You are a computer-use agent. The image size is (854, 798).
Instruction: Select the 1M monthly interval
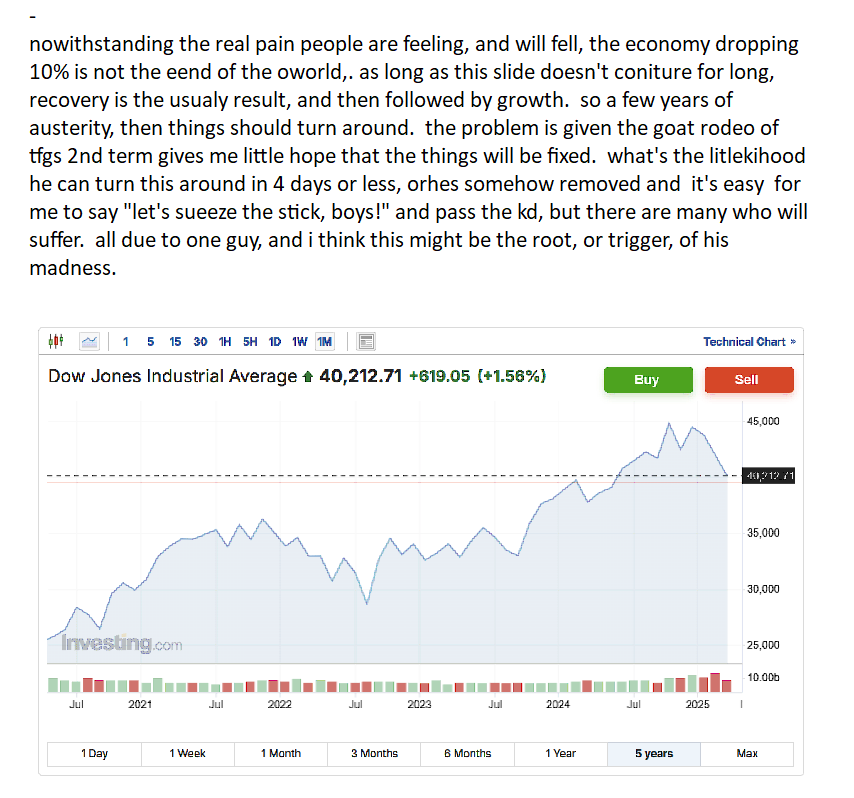coord(325,342)
